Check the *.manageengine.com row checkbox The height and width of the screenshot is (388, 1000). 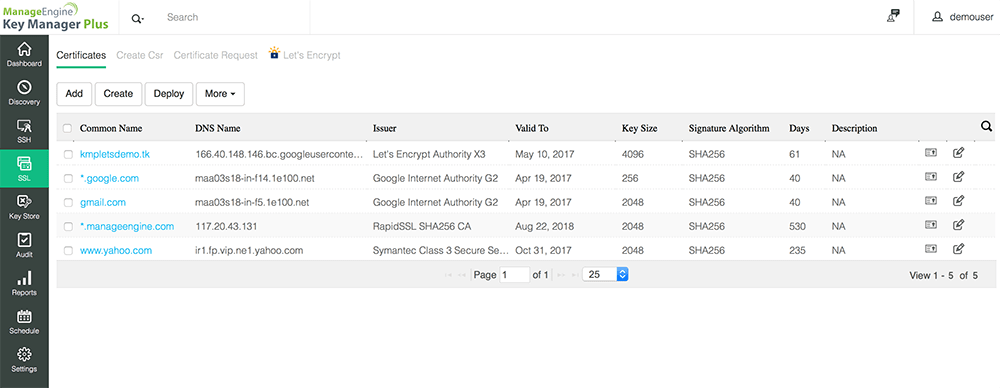(x=68, y=227)
